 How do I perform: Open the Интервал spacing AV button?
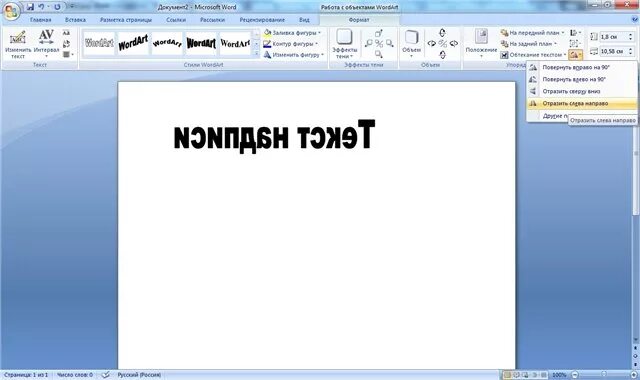(46, 44)
